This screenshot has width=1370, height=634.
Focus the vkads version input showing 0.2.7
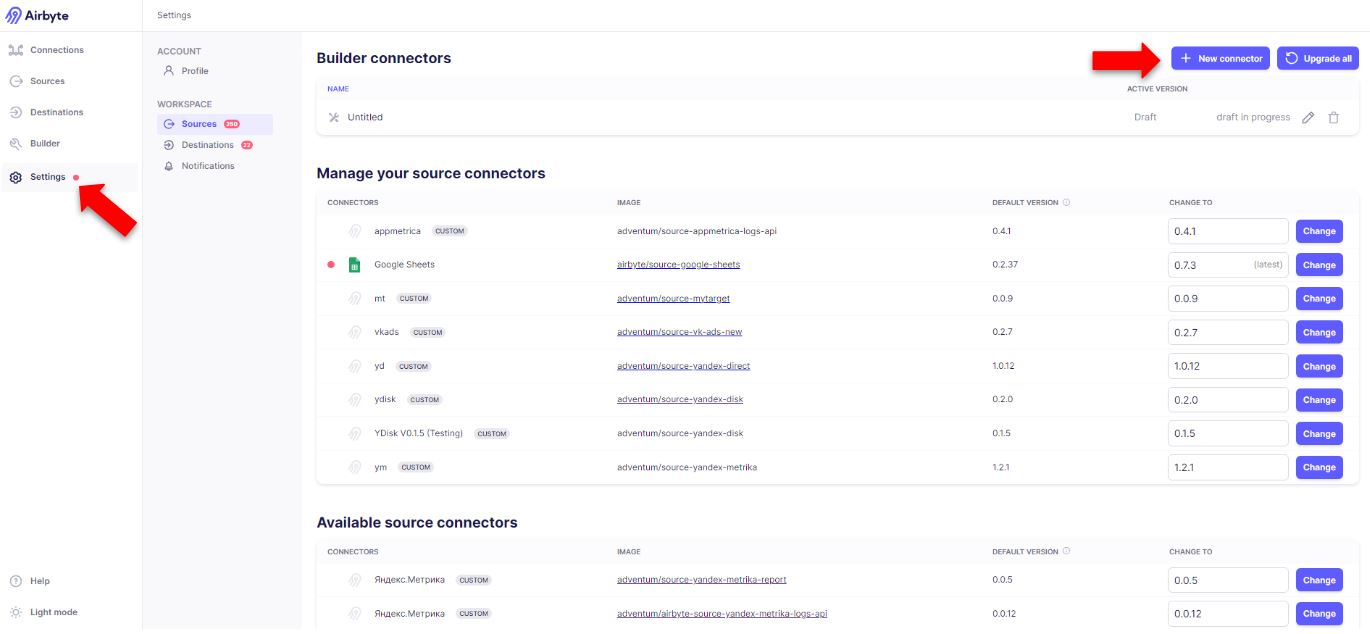(1228, 332)
